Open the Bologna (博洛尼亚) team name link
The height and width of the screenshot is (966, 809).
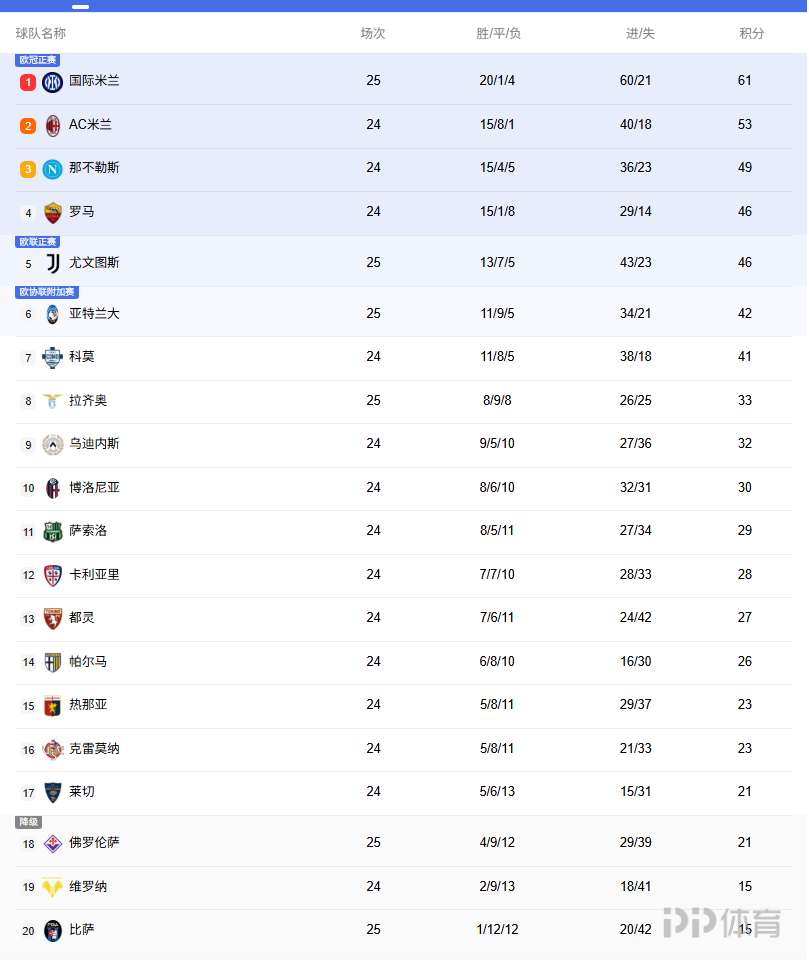coord(94,488)
